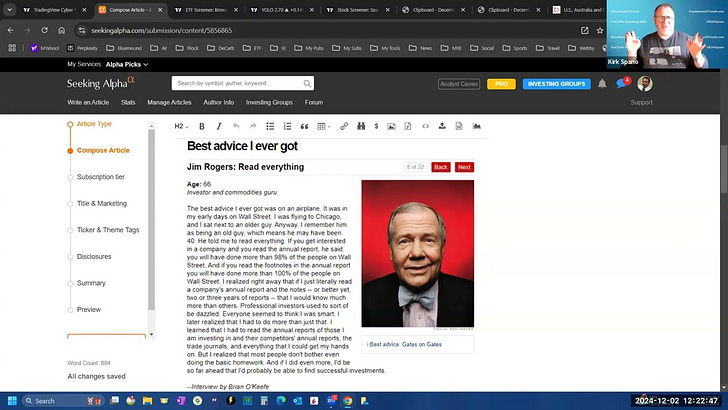Image resolution: width=728 pixels, height=410 pixels.
Task: Click the document page icon in toolbar
Action: pyautogui.click(x=459, y=126)
